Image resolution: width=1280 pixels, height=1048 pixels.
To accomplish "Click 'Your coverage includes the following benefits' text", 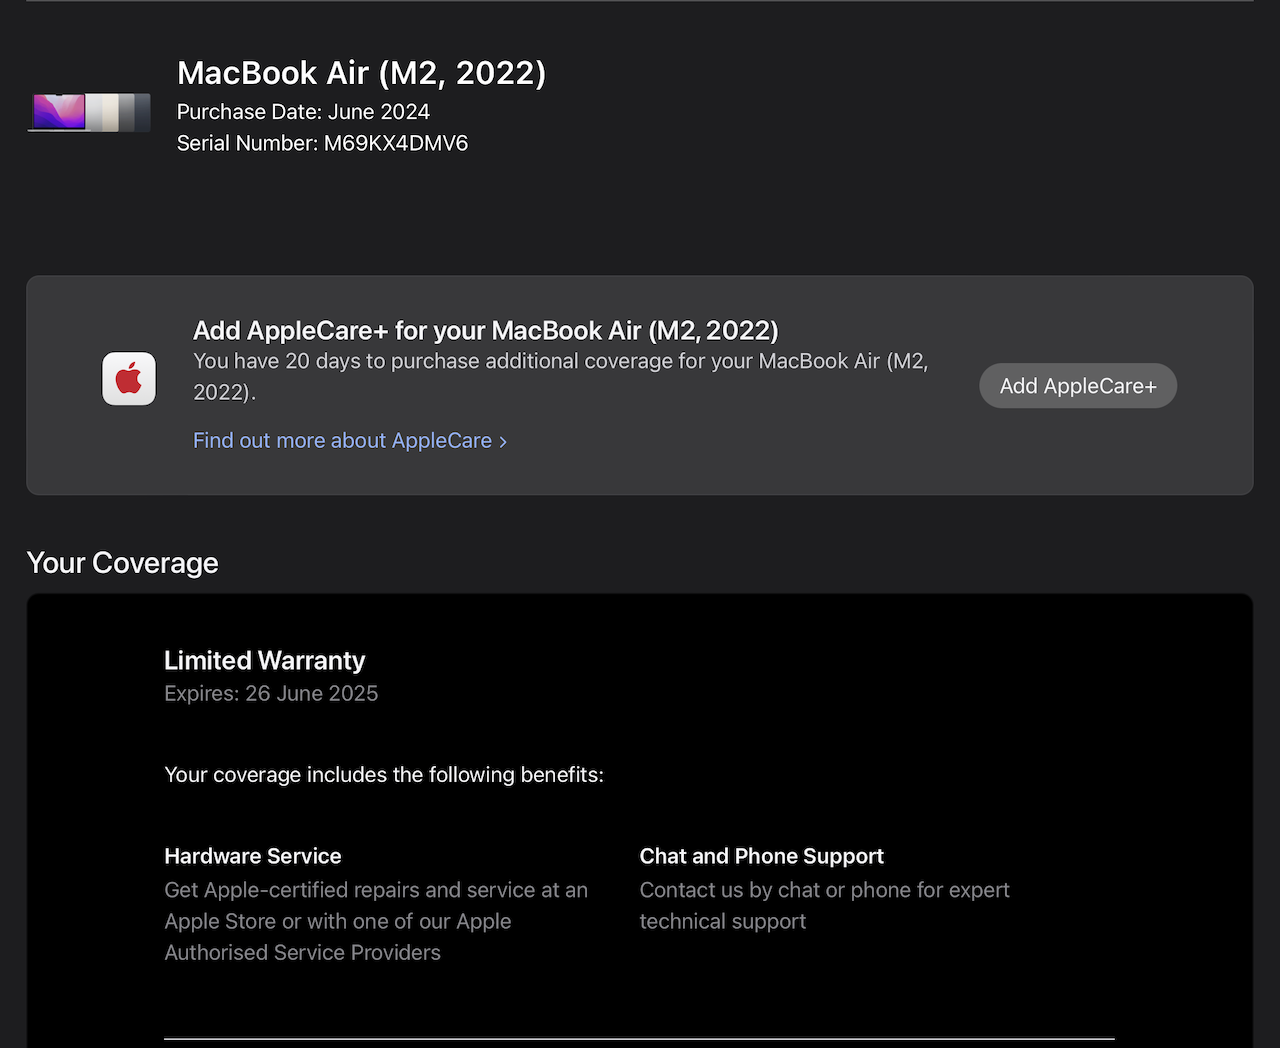I will (x=384, y=775).
